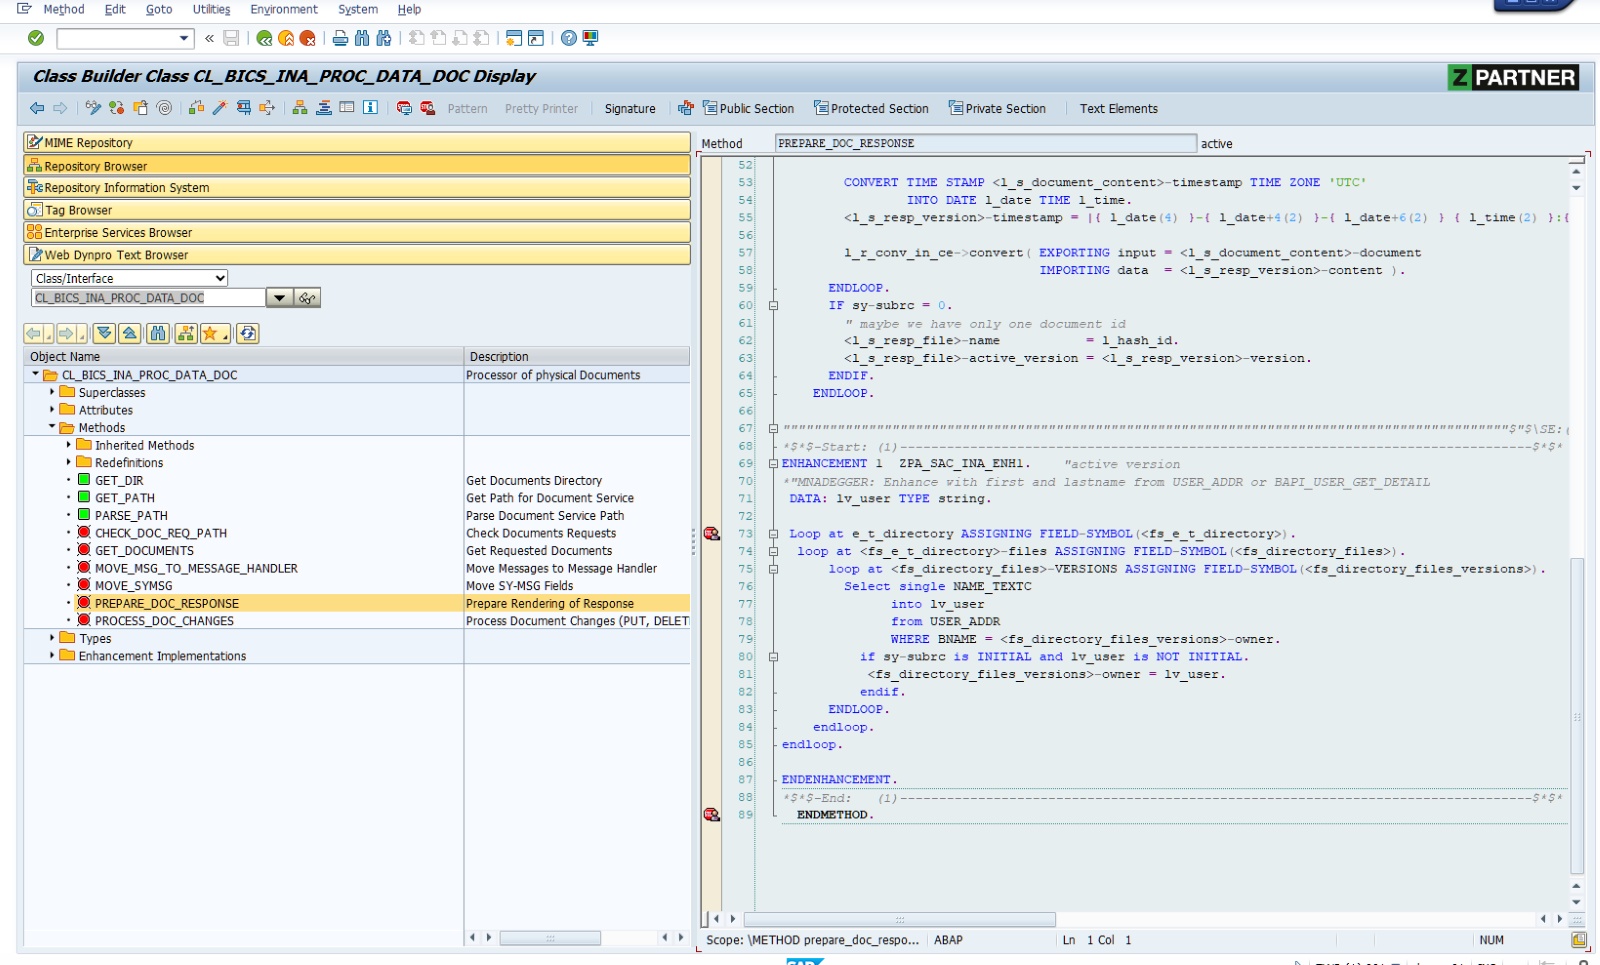The height and width of the screenshot is (965, 1600).
Task: Open the Protected Section button
Action: pyautogui.click(x=871, y=108)
